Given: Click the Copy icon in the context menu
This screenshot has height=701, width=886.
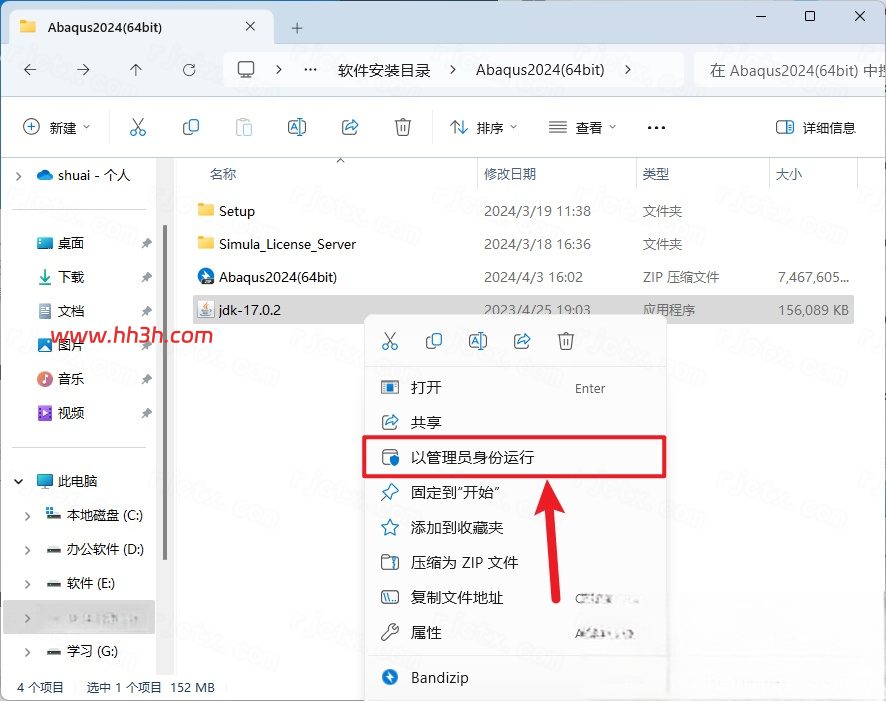Looking at the screenshot, I should pos(433,341).
